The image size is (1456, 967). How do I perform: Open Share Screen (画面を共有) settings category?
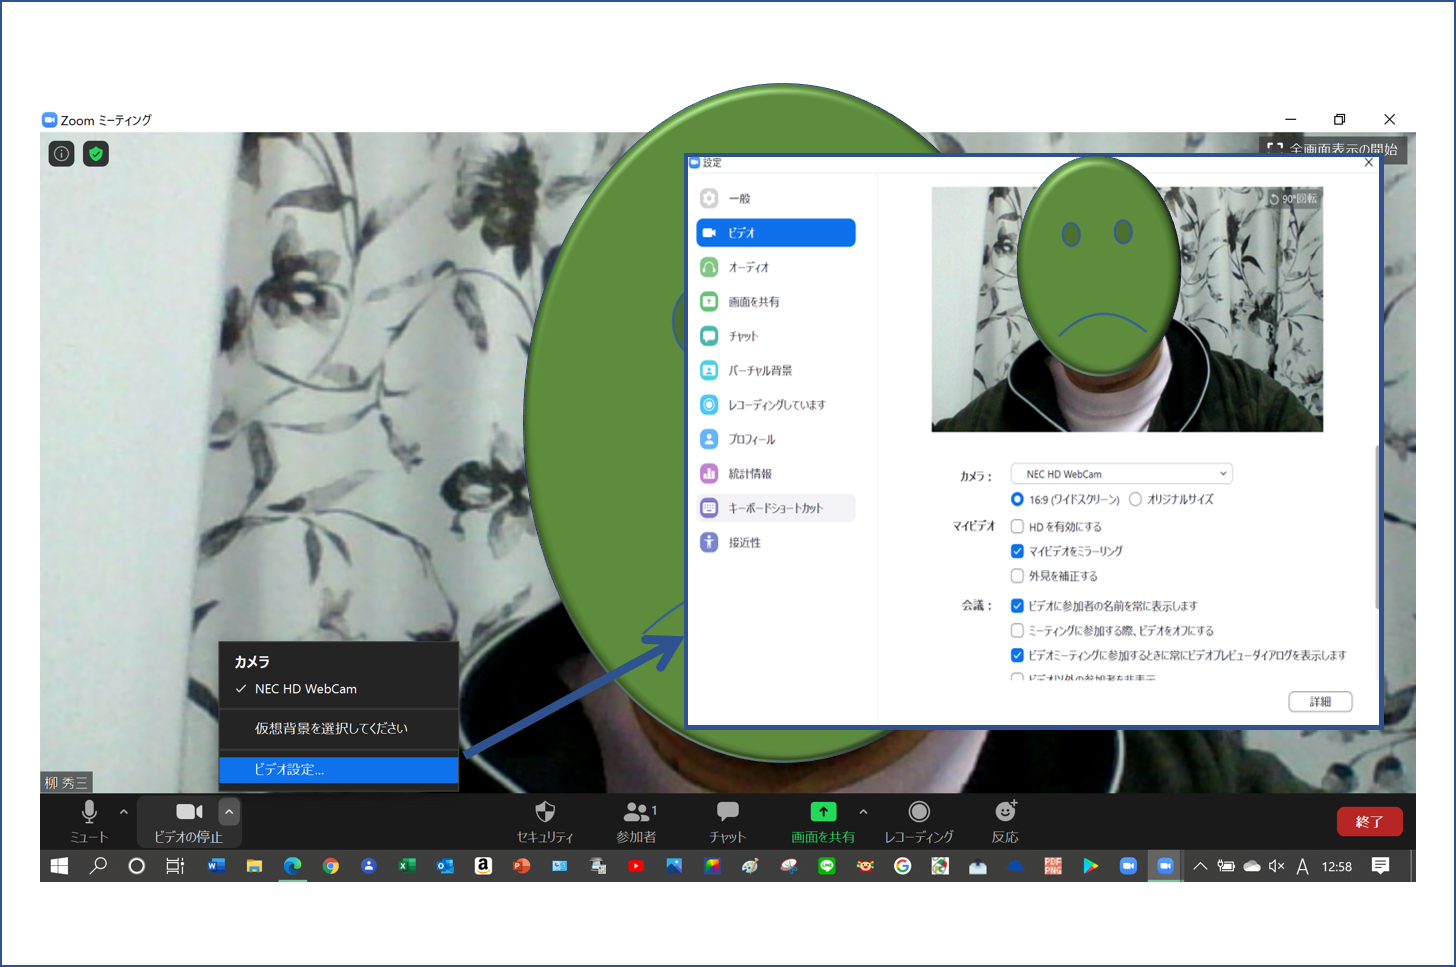tap(776, 301)
